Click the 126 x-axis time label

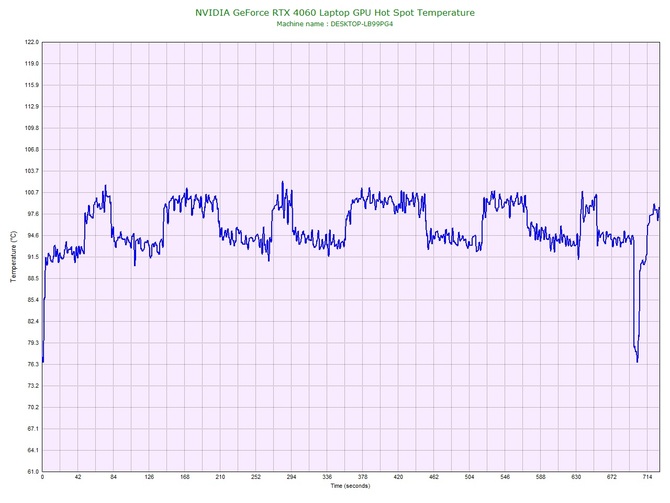[149, 477]
